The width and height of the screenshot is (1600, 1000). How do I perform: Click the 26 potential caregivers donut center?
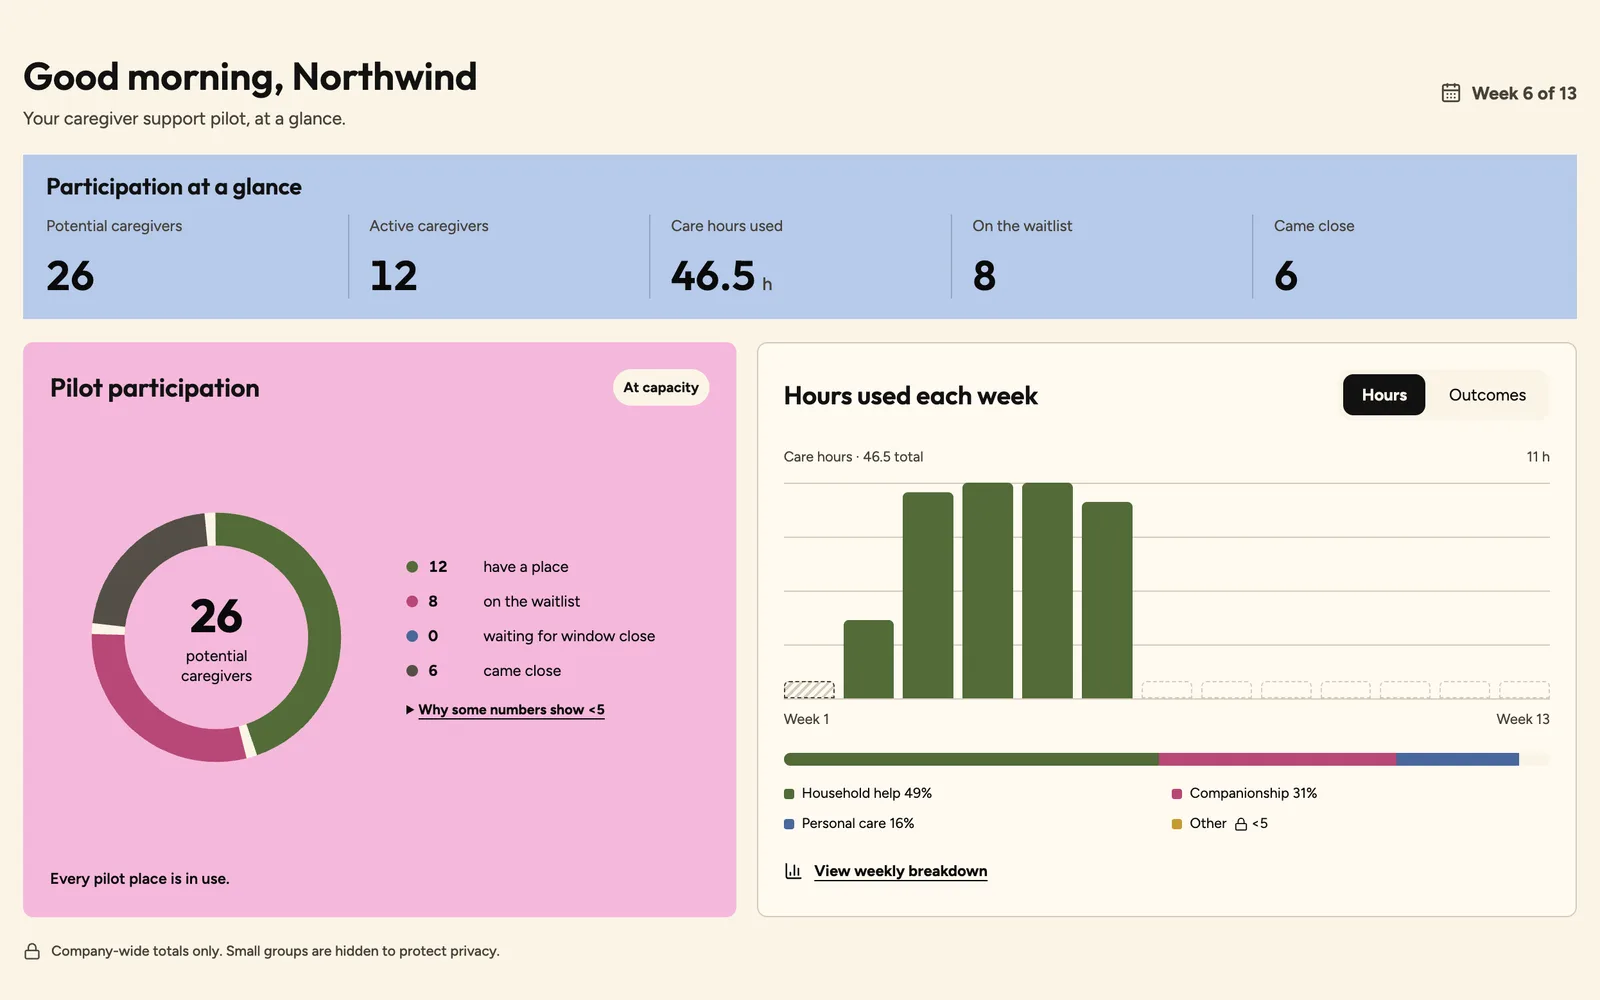216,637
